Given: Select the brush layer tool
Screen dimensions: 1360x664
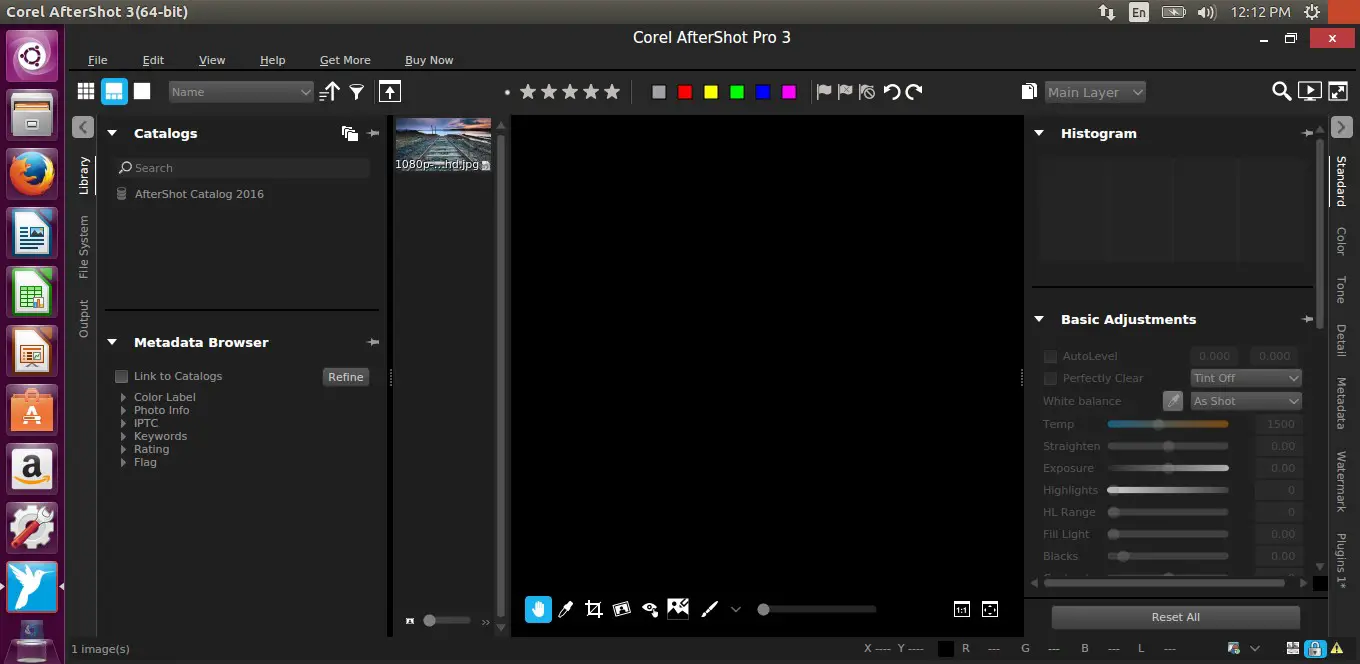Looking at the screenshot, I should click(x=708, y=609).
